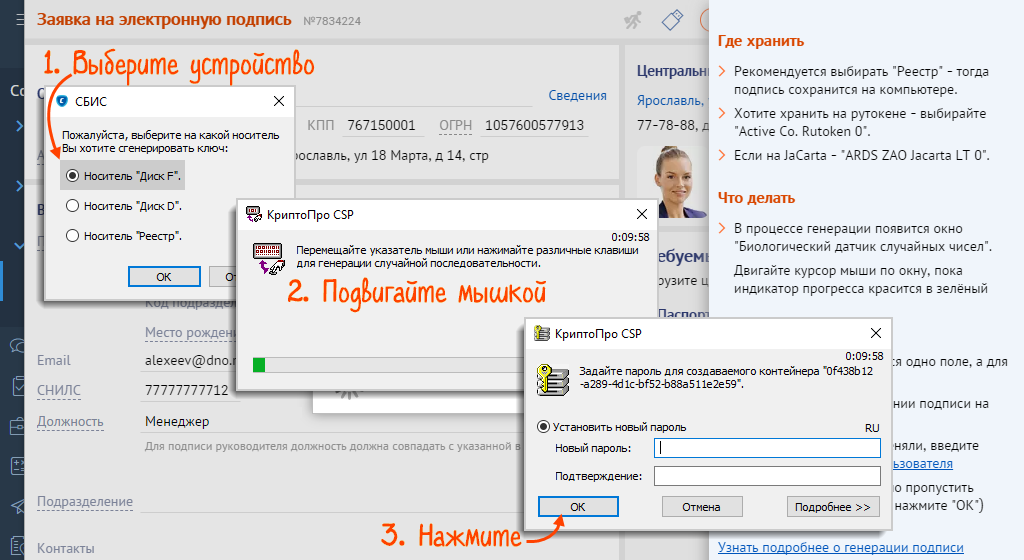Click the КриптоПро CSP icon in the random generation window
Image resolution: width=1024 pixels, height=560 pixels.
(x=253, y=214)
